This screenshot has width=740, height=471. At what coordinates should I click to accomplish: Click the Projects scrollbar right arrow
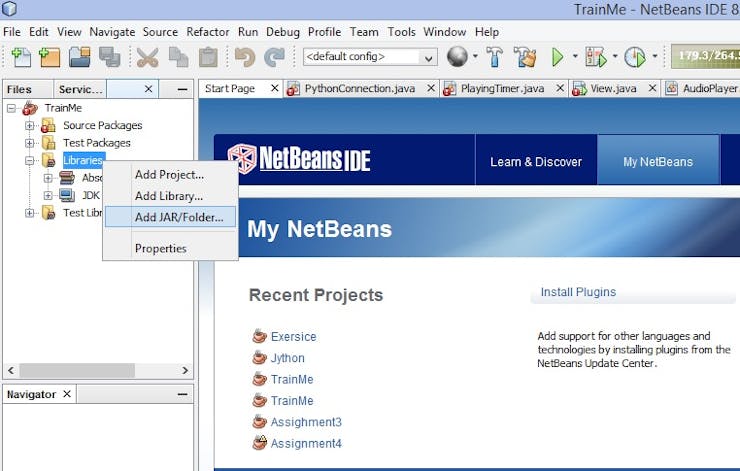[x=185, y=370]
